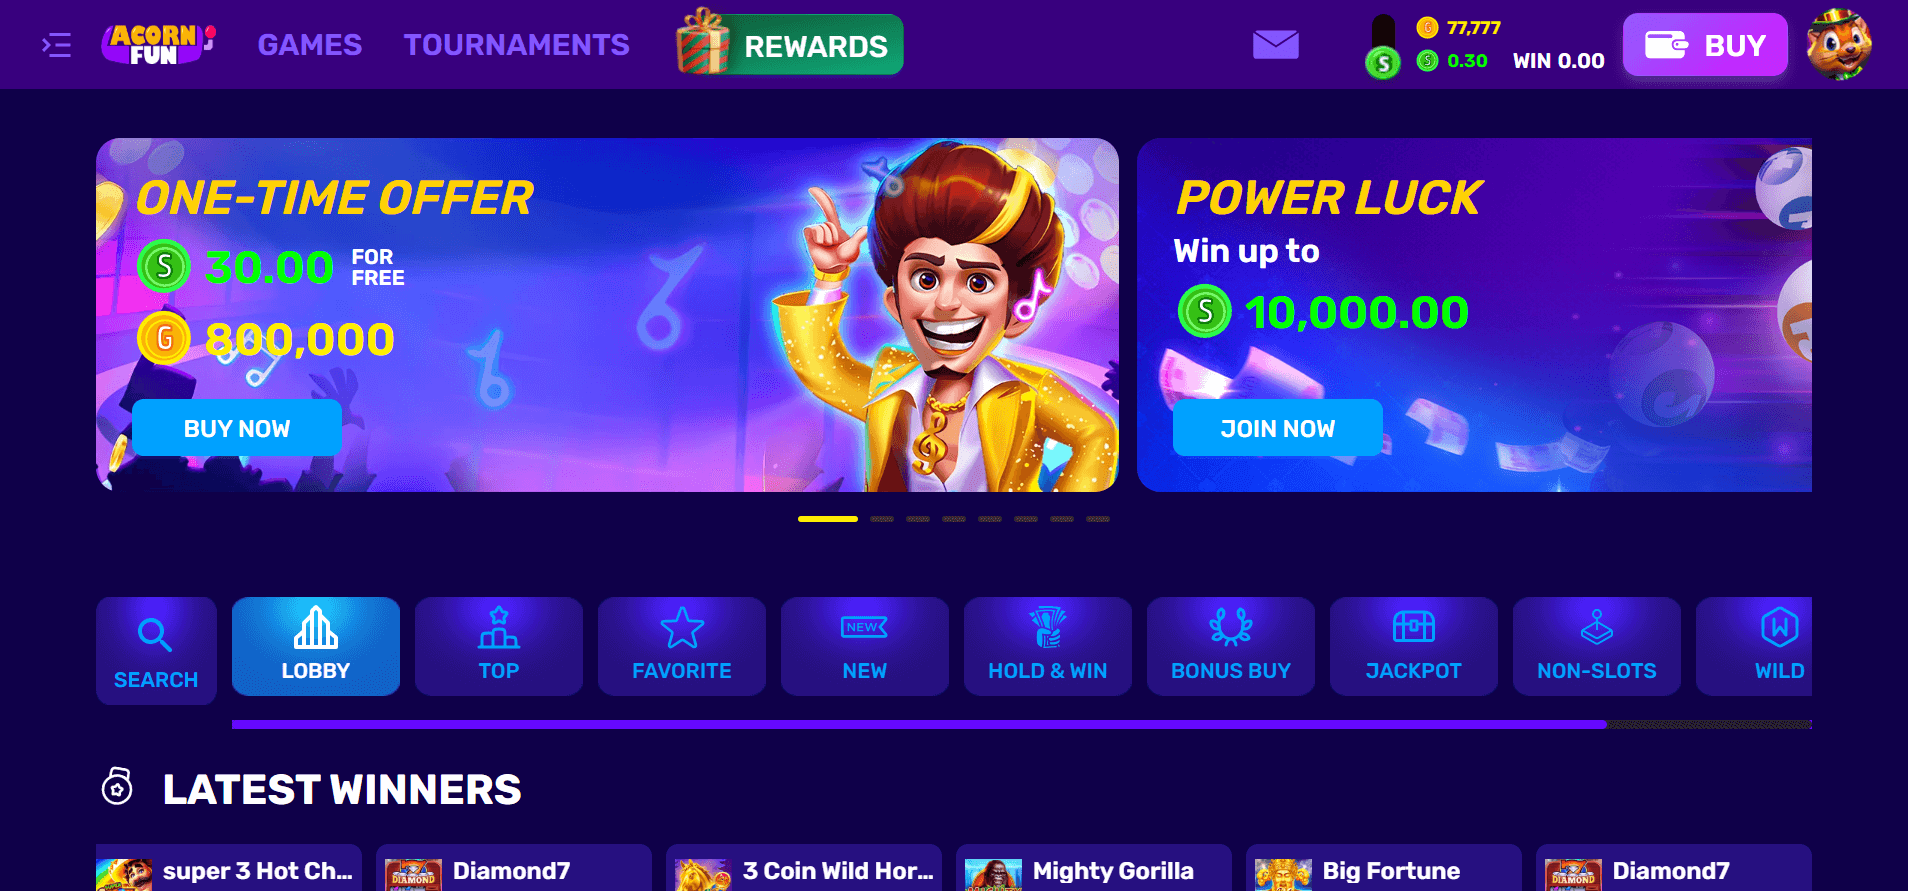Open the Mighty Gorilla winner thumbnail
Image resolution: width=1908 pixels, height=891 pixels.
tap(993, 875)
